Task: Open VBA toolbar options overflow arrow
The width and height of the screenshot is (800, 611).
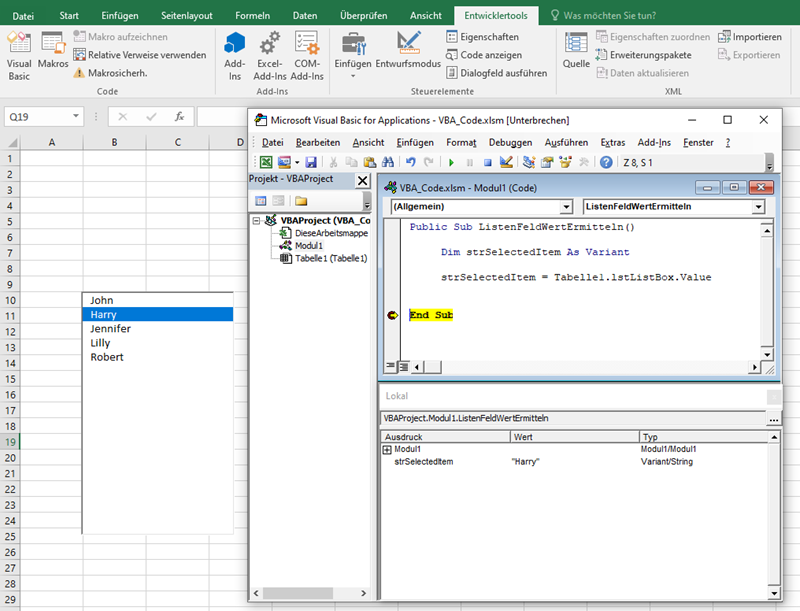Action: click(770, 163)
